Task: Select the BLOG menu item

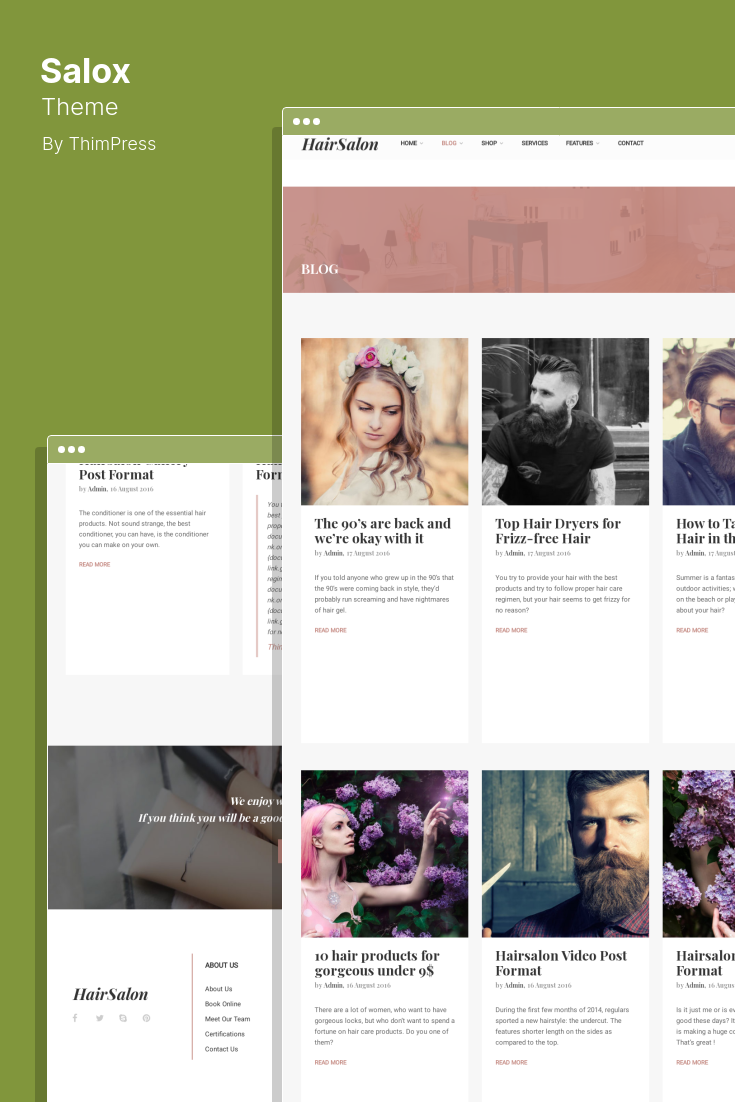Action: tap(449, 143)
